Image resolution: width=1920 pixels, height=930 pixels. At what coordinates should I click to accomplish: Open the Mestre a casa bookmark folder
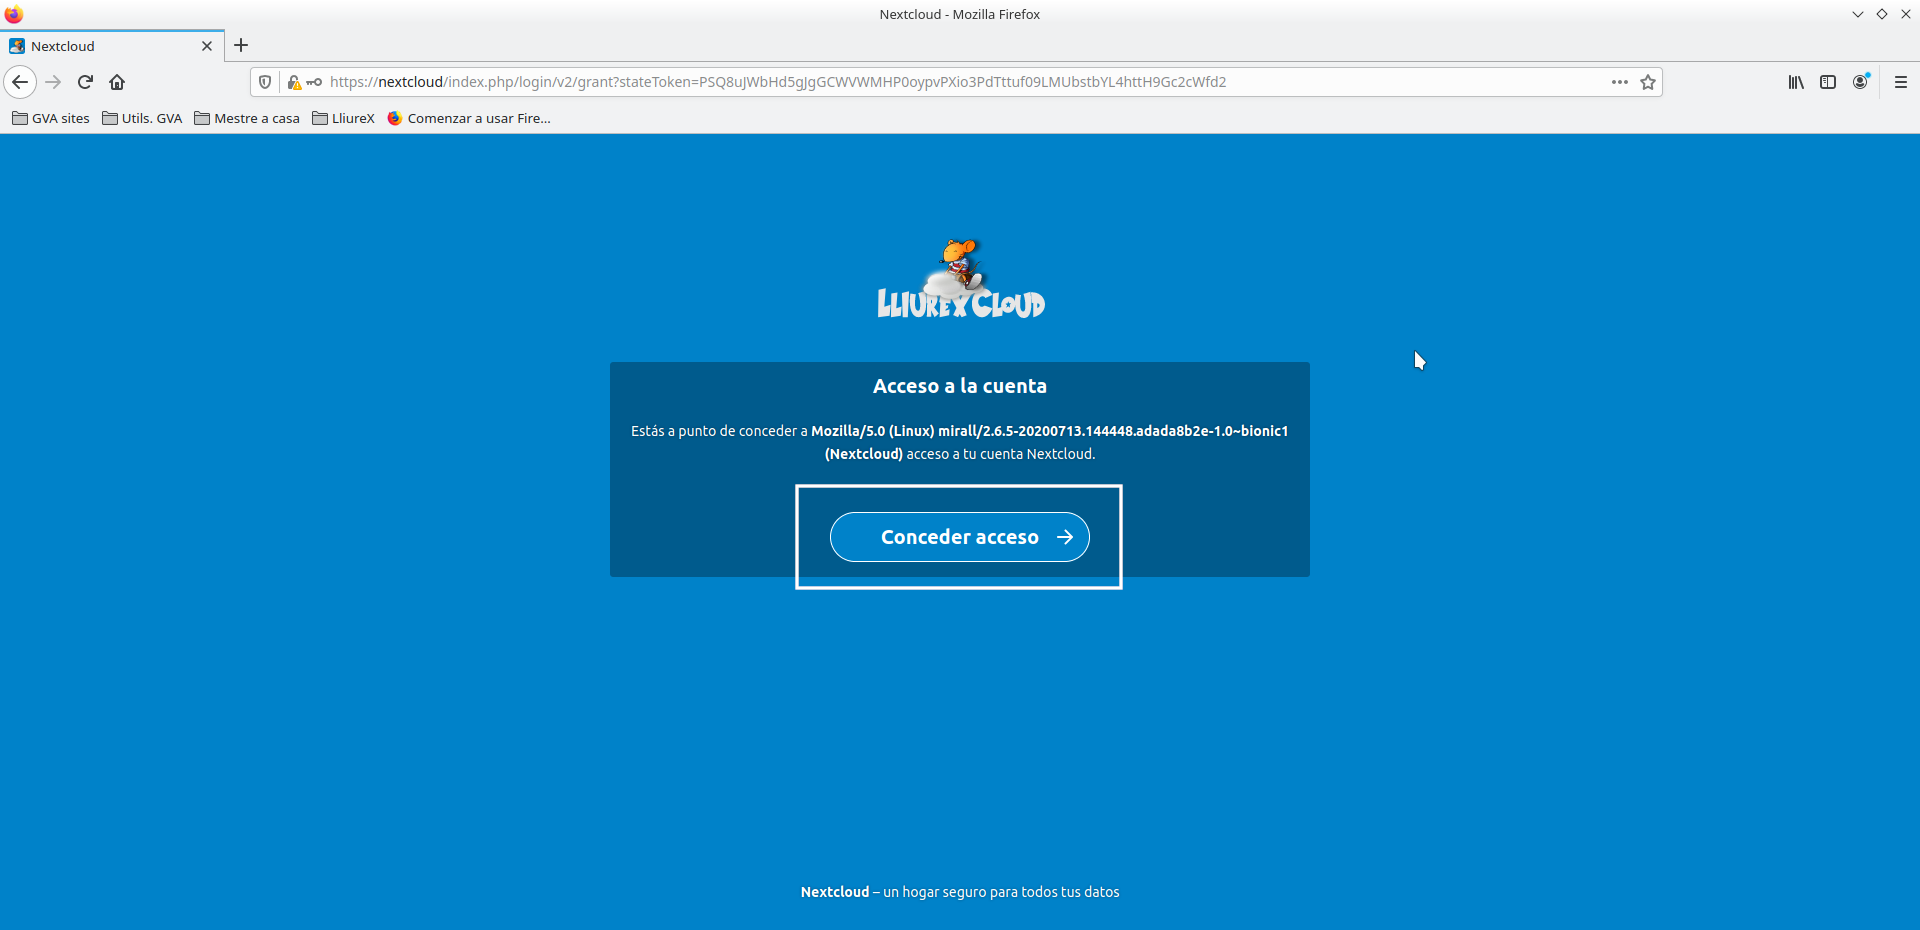click(x=247, y=118)
